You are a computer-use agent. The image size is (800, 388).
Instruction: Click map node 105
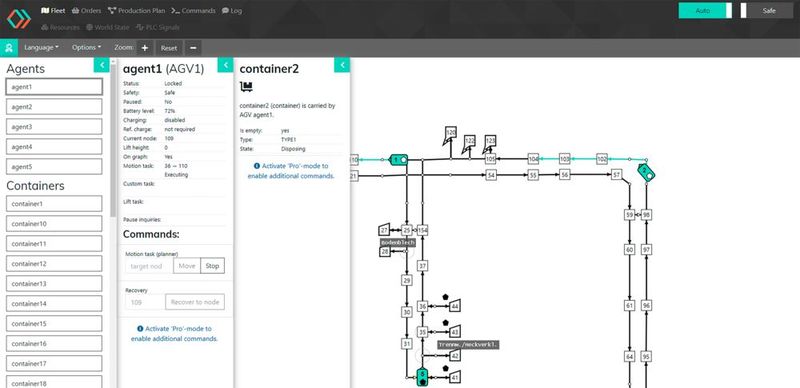click(x=490, y=159)
